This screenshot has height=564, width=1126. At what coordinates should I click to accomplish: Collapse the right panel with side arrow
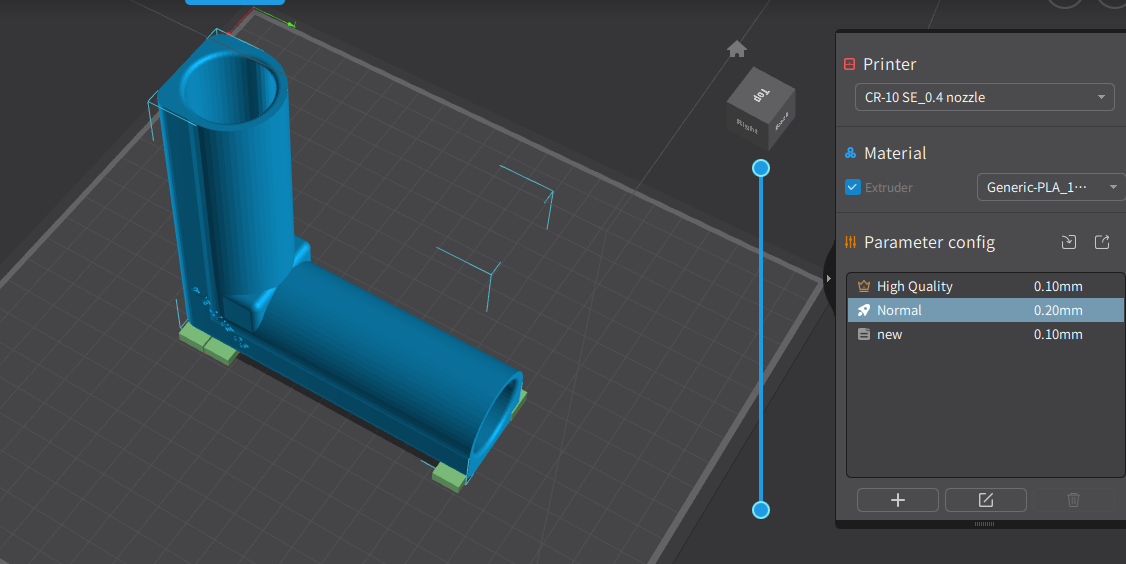pos(828,279)
